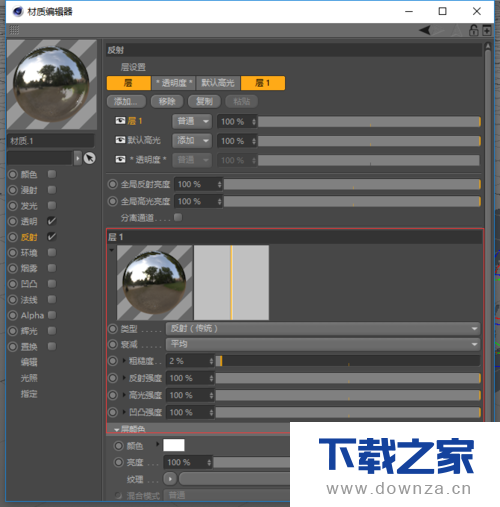Screen dimensions: 500x507
Task: Click the small arrow beside layer field
Action: click(x=77, y=158)
